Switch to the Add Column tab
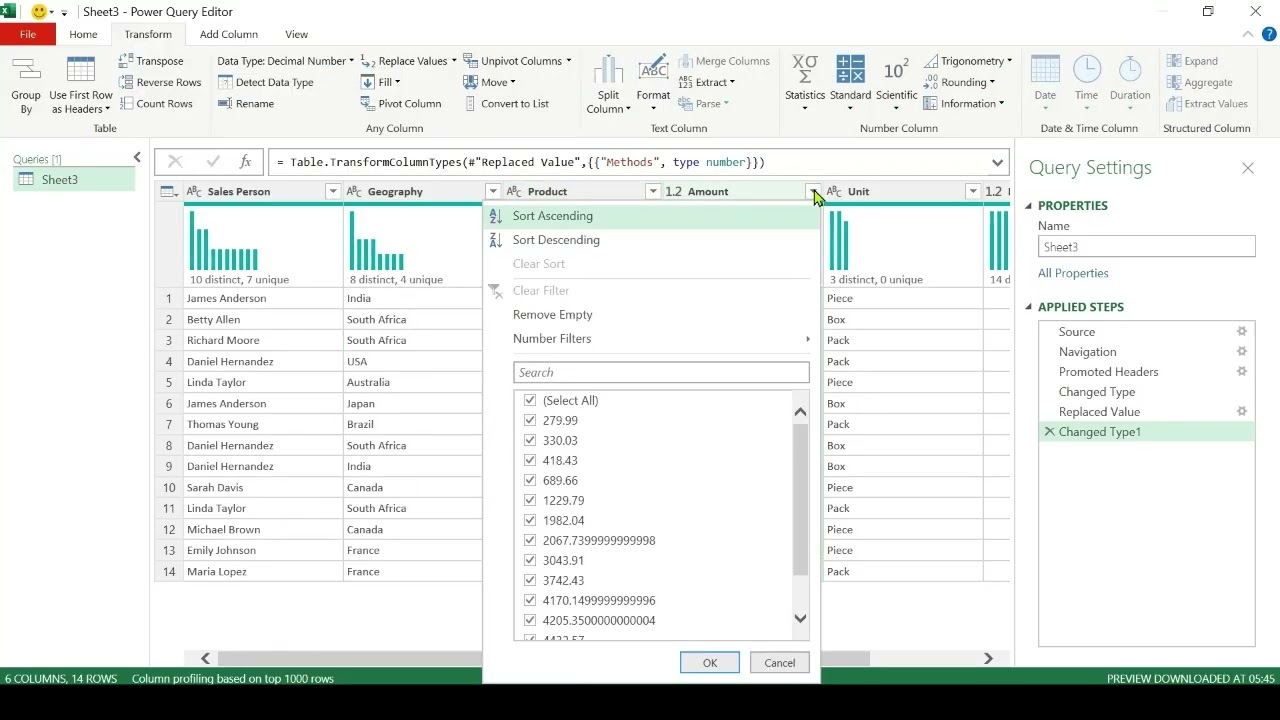The image size is (1280, 720). click(x=229, y=34)
